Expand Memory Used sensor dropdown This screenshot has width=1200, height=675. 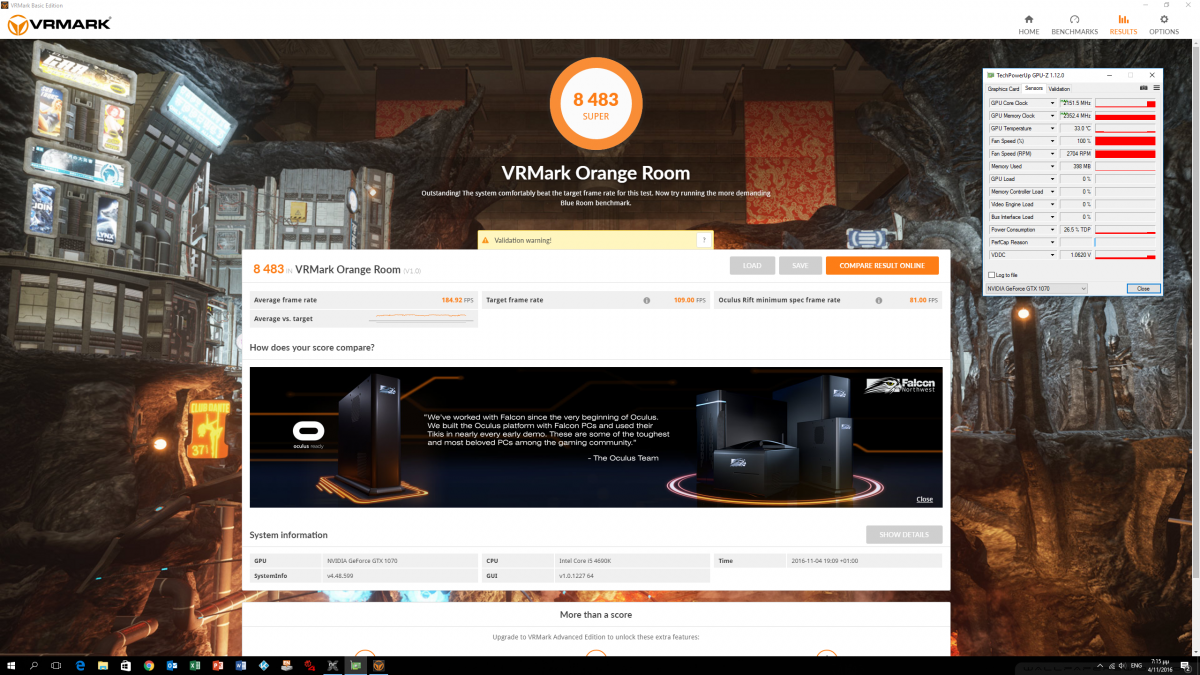[1051, 166]
